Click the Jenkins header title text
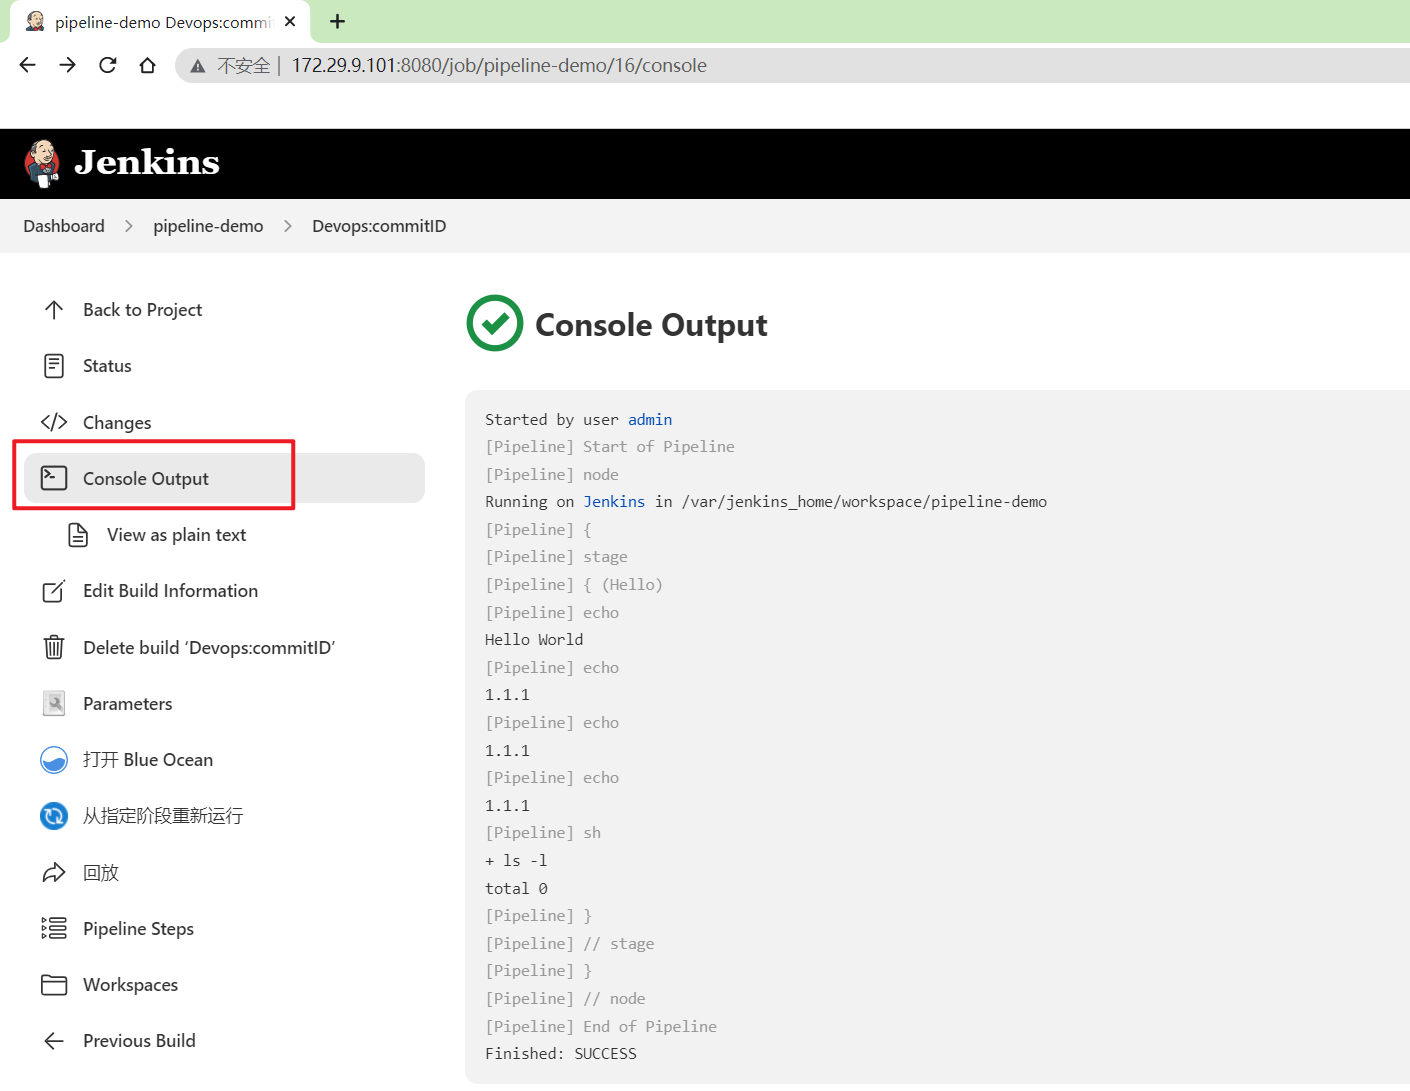The image size is (1410, 1091). click(147, 162)
